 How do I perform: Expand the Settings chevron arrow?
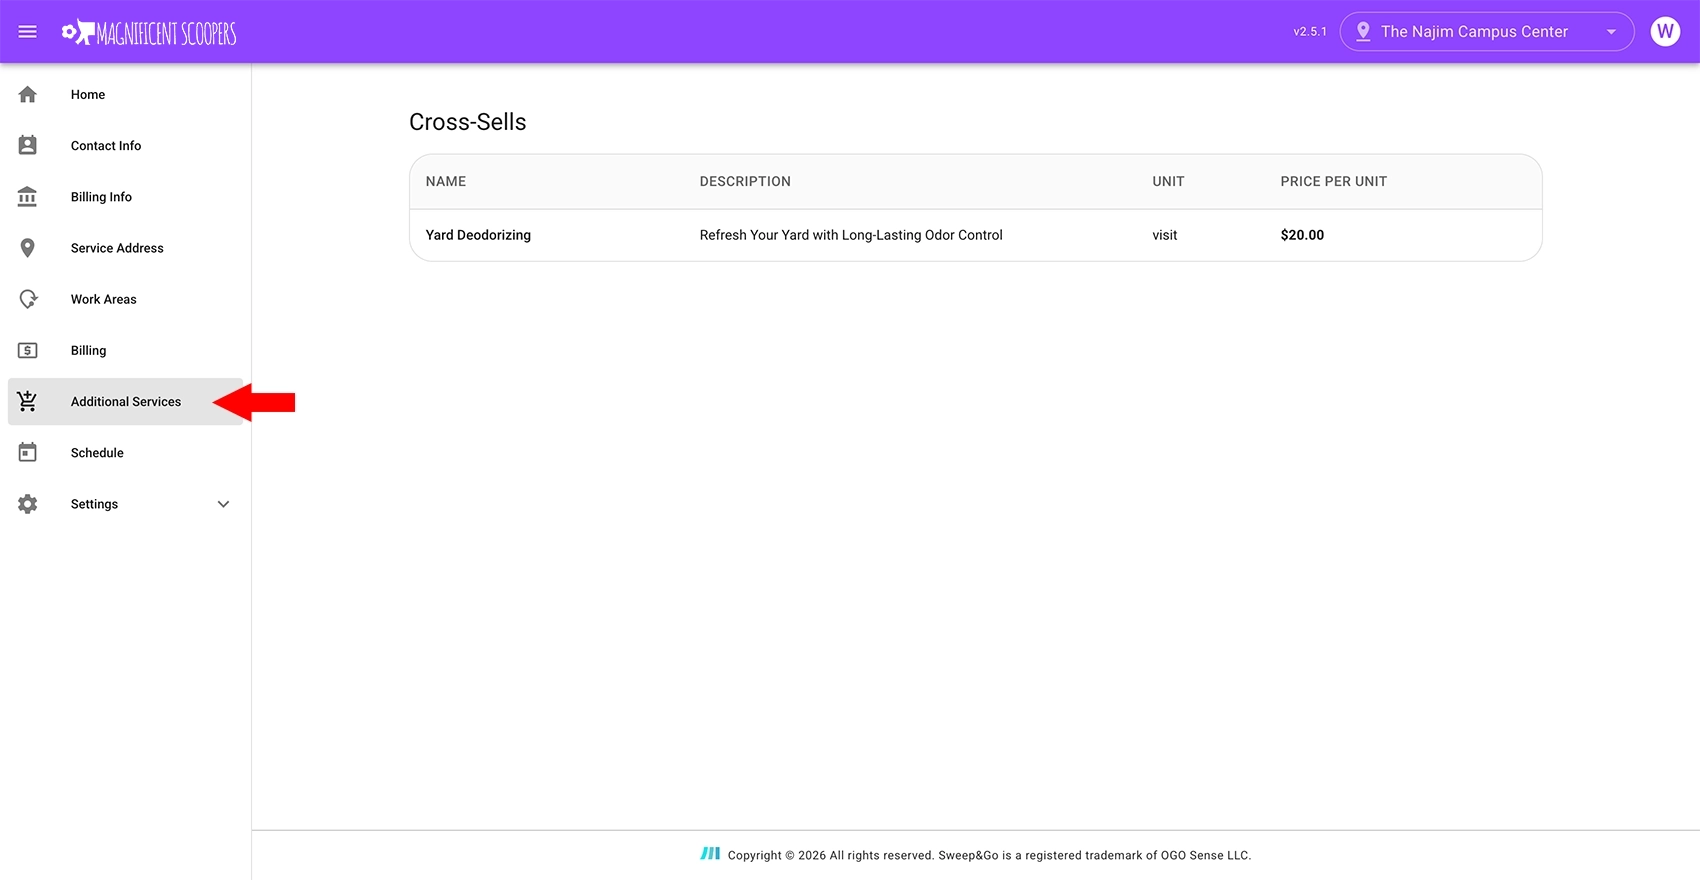(223, 504)
